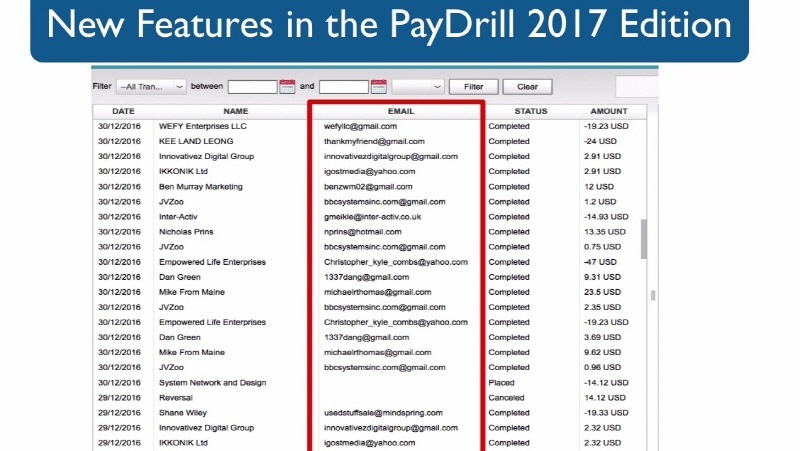This screenshot has height=451, width=800.
Task: Click the 12 USD amount cell
Action: click(x=599, y=187)
